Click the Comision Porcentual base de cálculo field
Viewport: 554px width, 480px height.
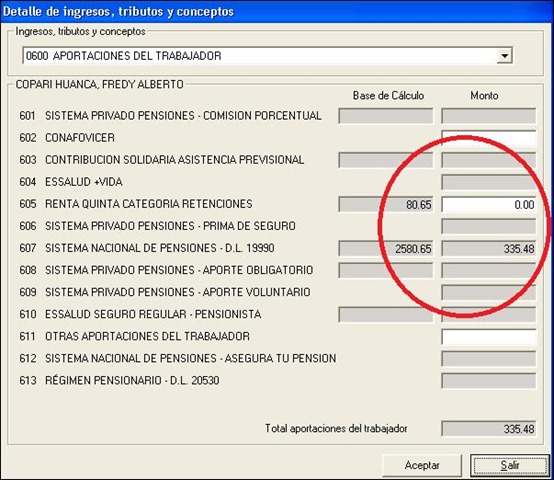click(x=386, y=116)
